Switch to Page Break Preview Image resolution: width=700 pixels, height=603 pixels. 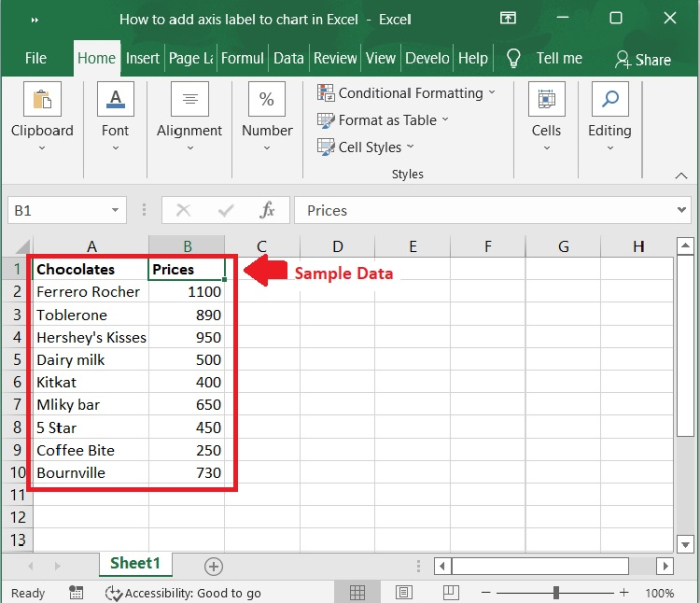pyautogui.click(x=450, y=592)
